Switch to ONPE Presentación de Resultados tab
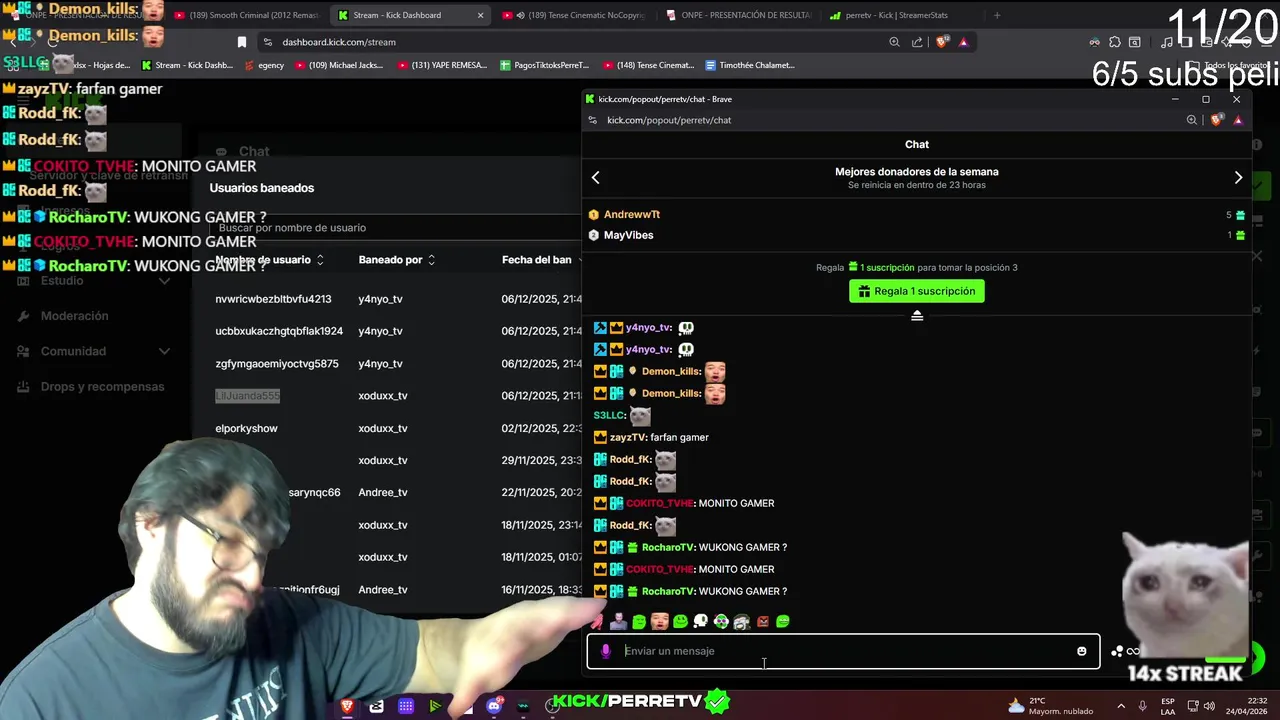Image resolution: width=1280 pixels, height=720 pixels. [738, 15]
